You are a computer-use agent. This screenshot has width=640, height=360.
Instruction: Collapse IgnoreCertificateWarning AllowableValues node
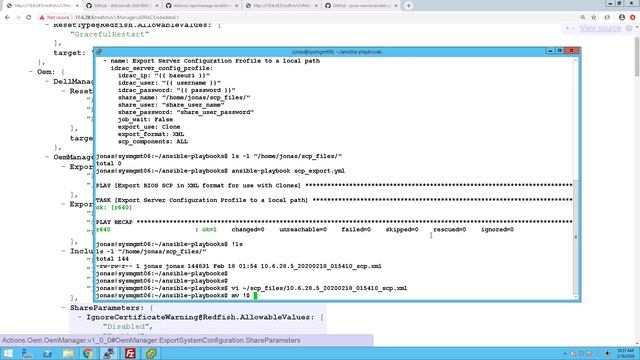[80, 317]
